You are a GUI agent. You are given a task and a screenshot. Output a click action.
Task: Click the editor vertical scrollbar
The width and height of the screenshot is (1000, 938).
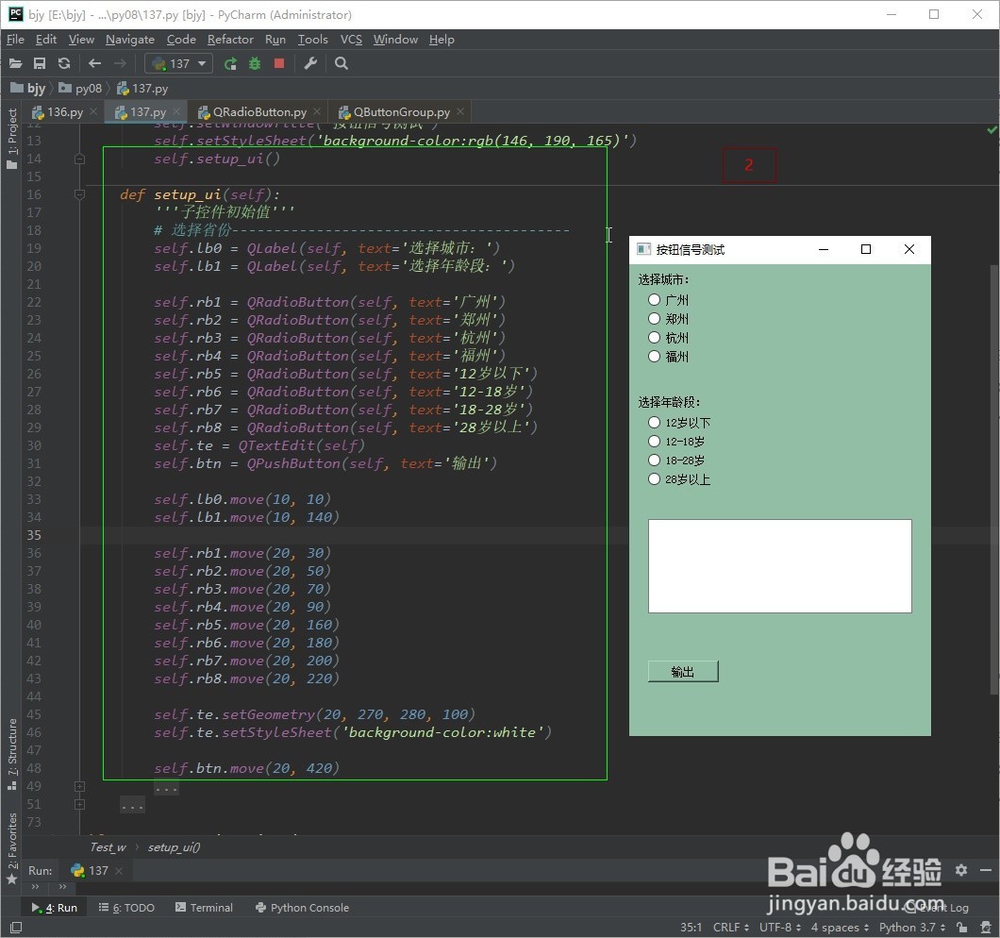[994, 478]
